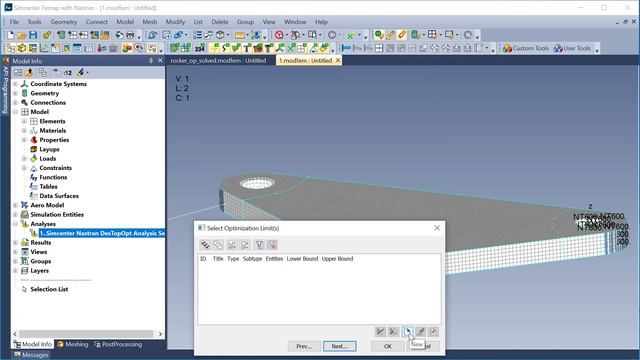Open User Tools in the toolbar

[573, 48]
